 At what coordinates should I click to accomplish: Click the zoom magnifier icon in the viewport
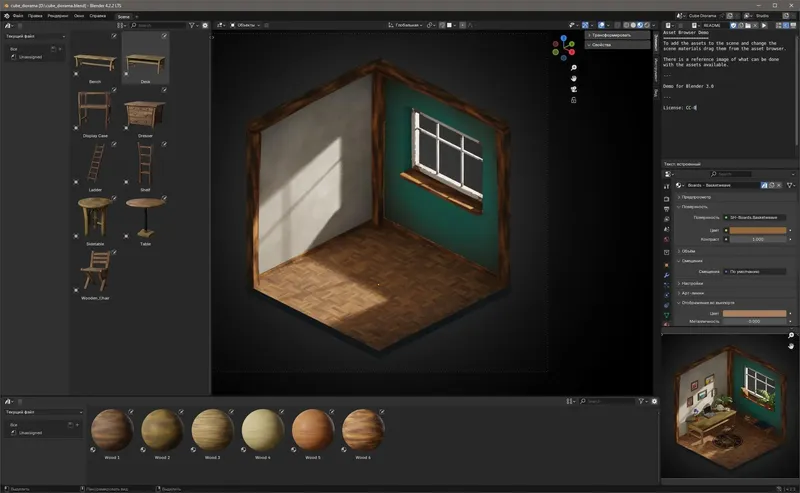pyautogui.click(x=573, y=67)
